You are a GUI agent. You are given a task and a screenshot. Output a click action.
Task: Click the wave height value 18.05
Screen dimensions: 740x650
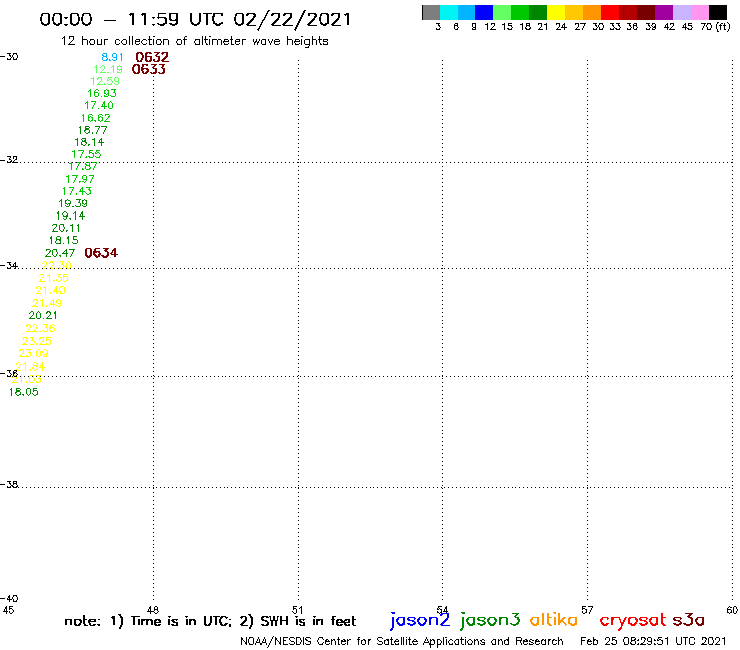(x=24, y=392)
